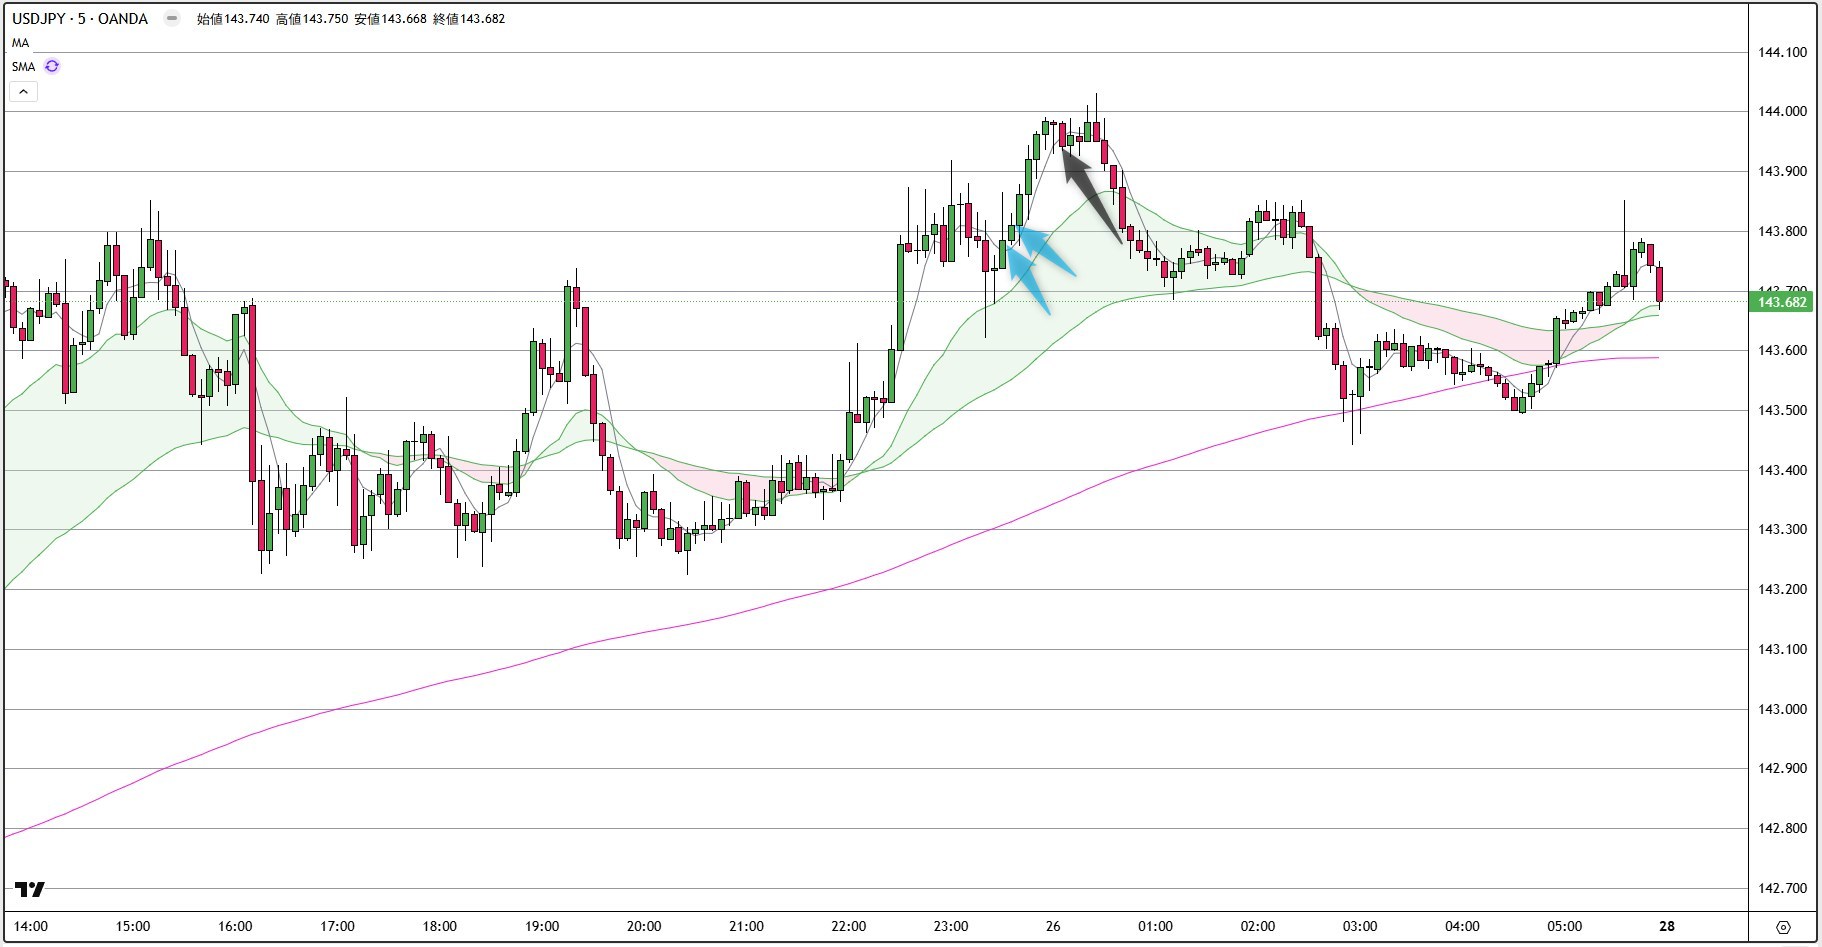
Task: Select the upper blue arrow drawing
Action: (1046, 251)
